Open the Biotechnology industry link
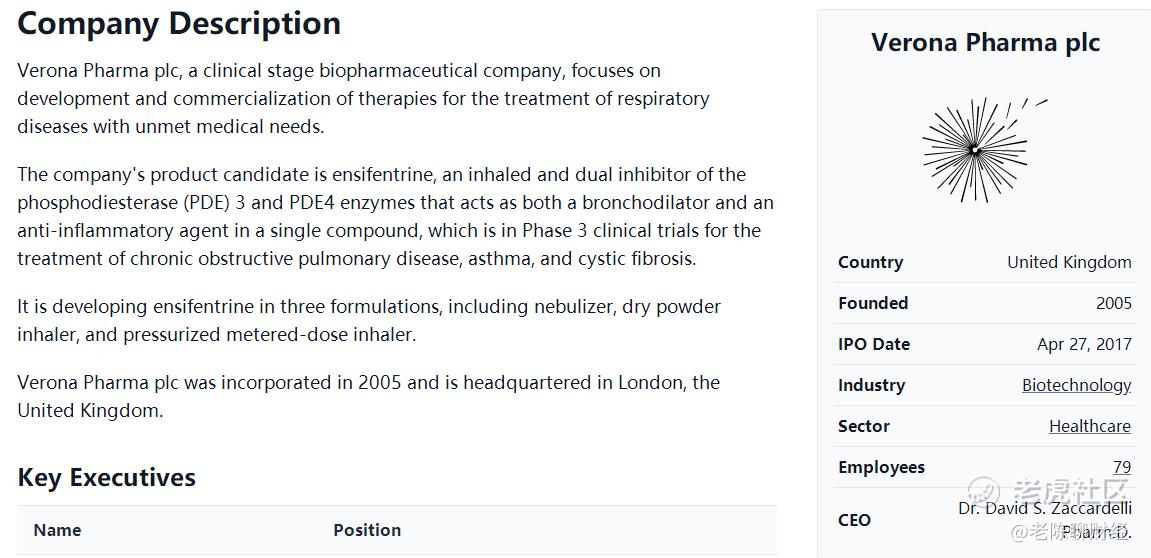 coord(1076,385)
